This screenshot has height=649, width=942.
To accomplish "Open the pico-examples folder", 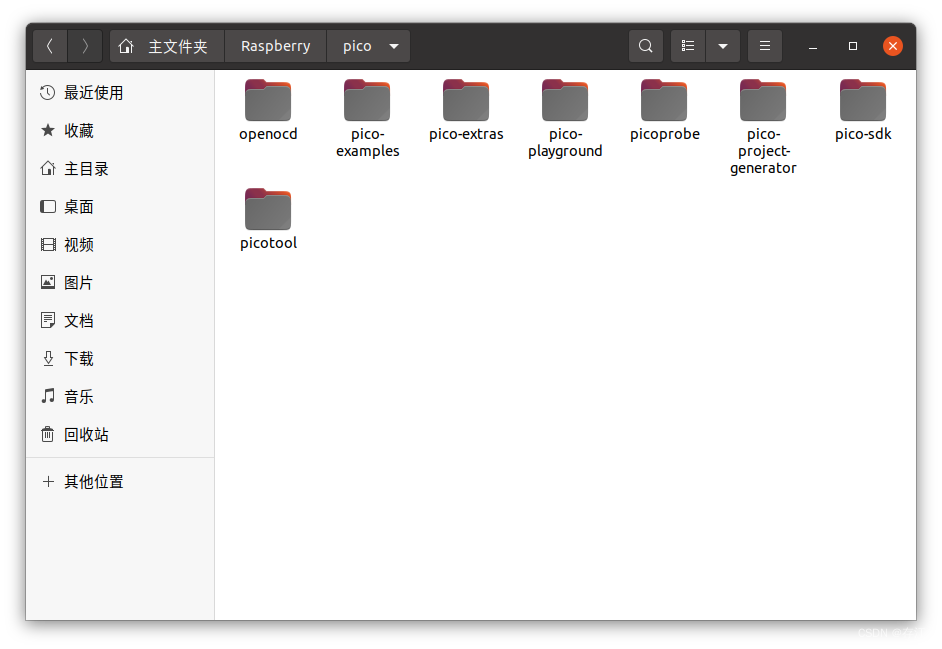I will click(x=367, y=100).
